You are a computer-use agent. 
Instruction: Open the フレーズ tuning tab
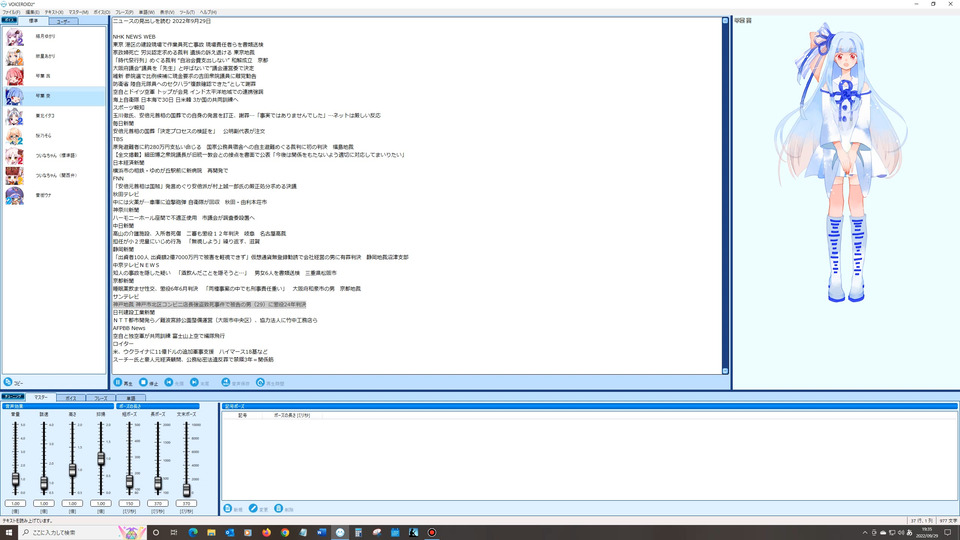coord(100,398)
